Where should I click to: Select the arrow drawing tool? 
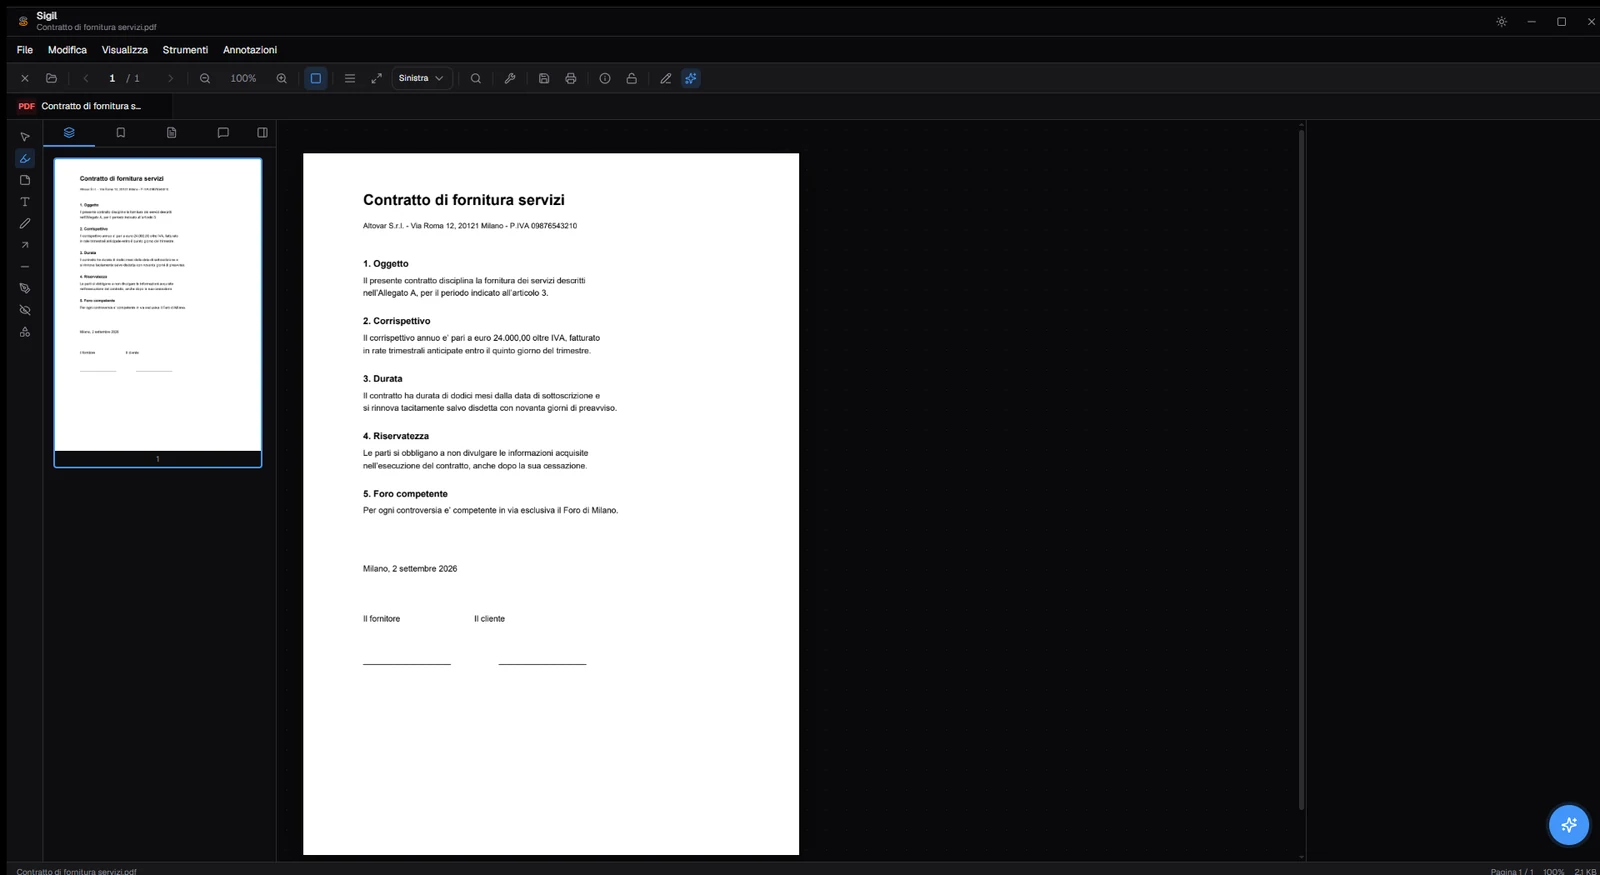pos(25,245)
